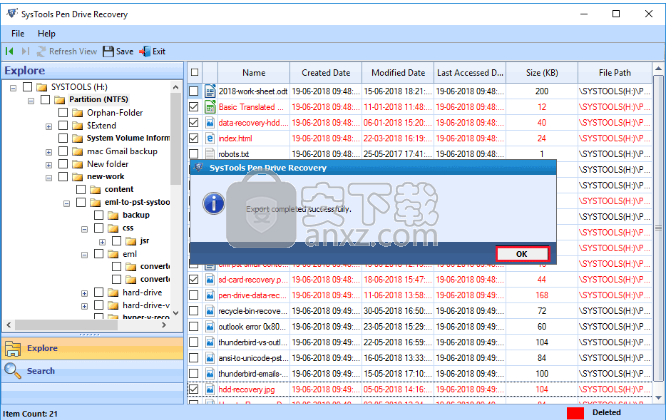The image size is (668, 420).
Task: Toggle the select-all header checkbox
Action: pos(195,72)
